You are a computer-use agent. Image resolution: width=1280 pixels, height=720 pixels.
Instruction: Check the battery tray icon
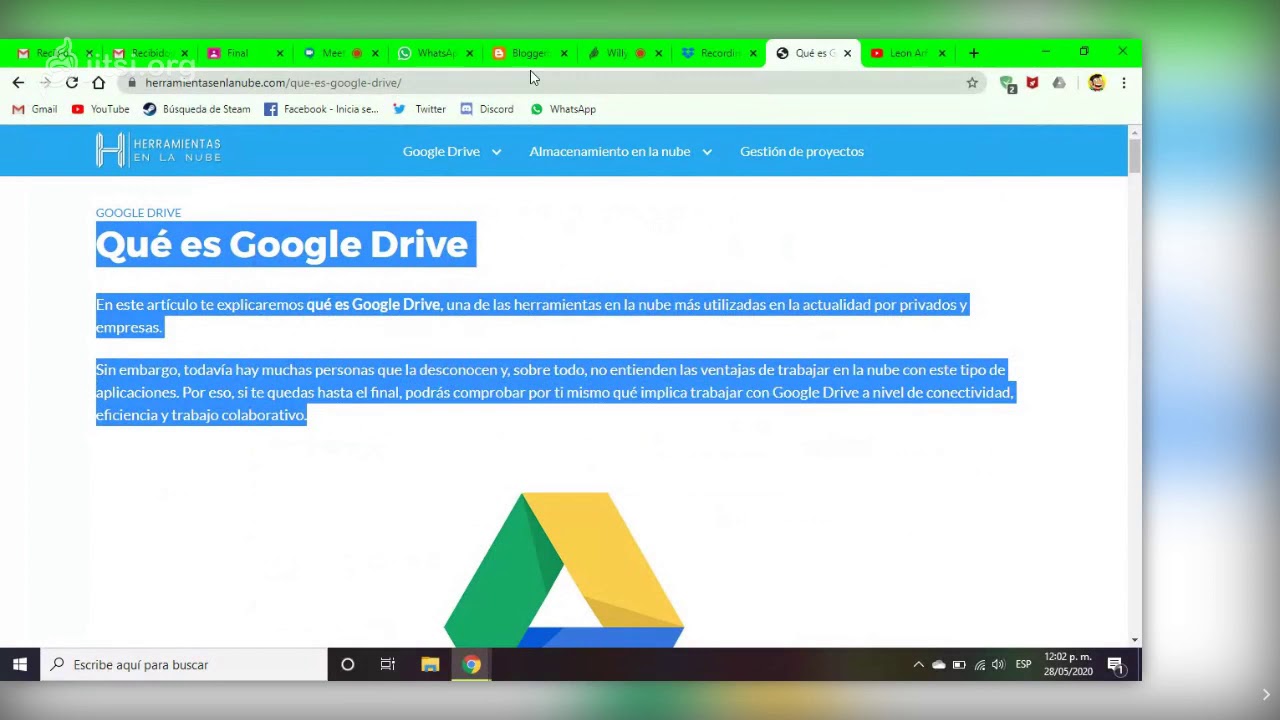tap(959, 665)
